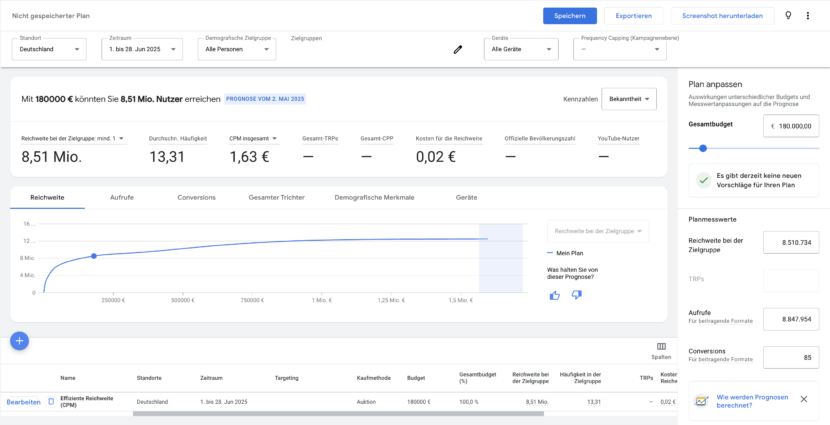Screen dimensions: 830x425
Task: Open the Geräte Alle Geräte dropdown
Action: (x=521, y=49)
